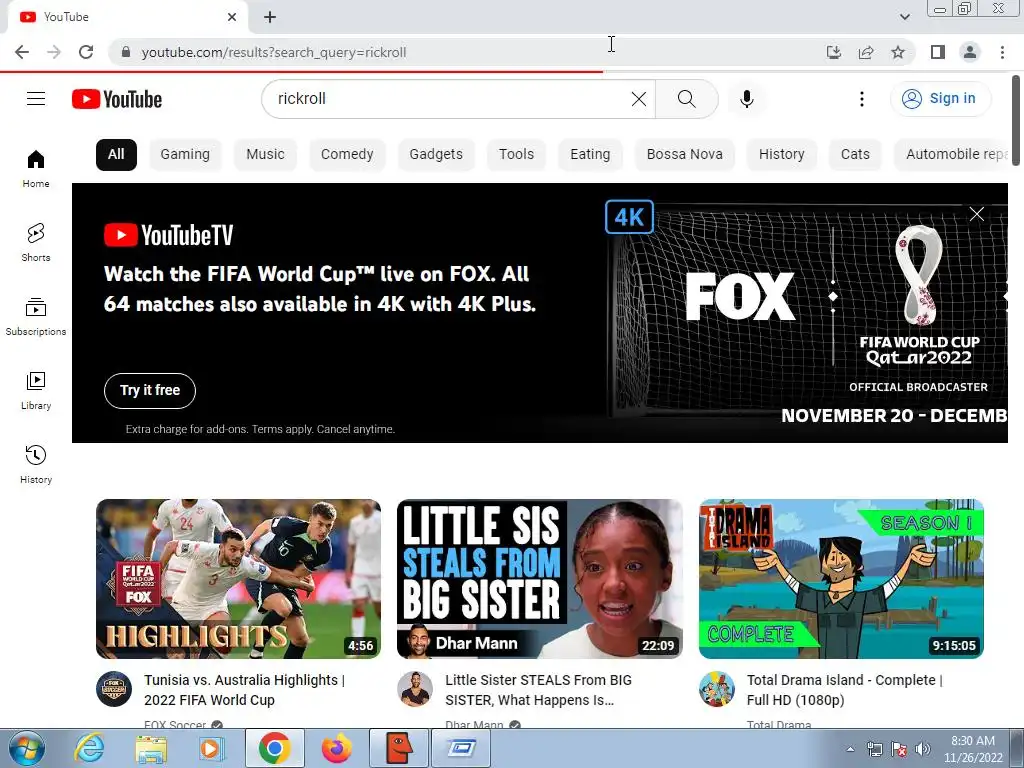
Task: Click the taskbar clock
Action: coord(973,749)
